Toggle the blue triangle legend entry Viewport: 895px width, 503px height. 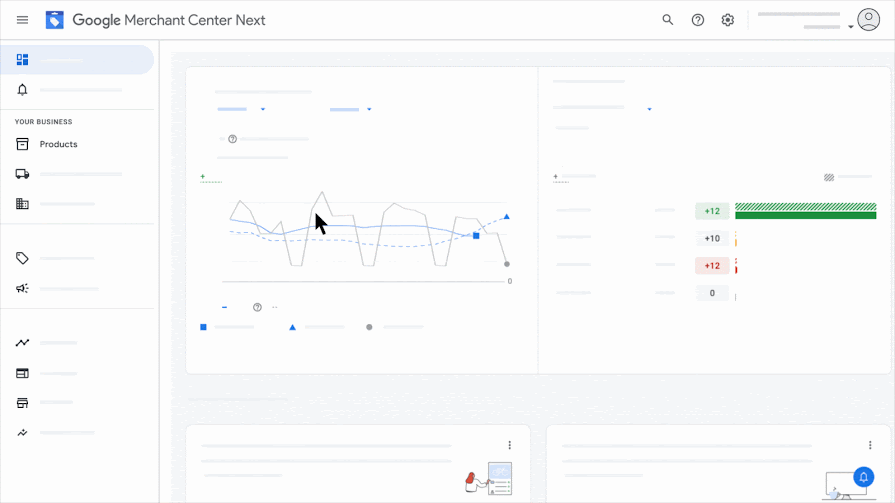point(292,327)
